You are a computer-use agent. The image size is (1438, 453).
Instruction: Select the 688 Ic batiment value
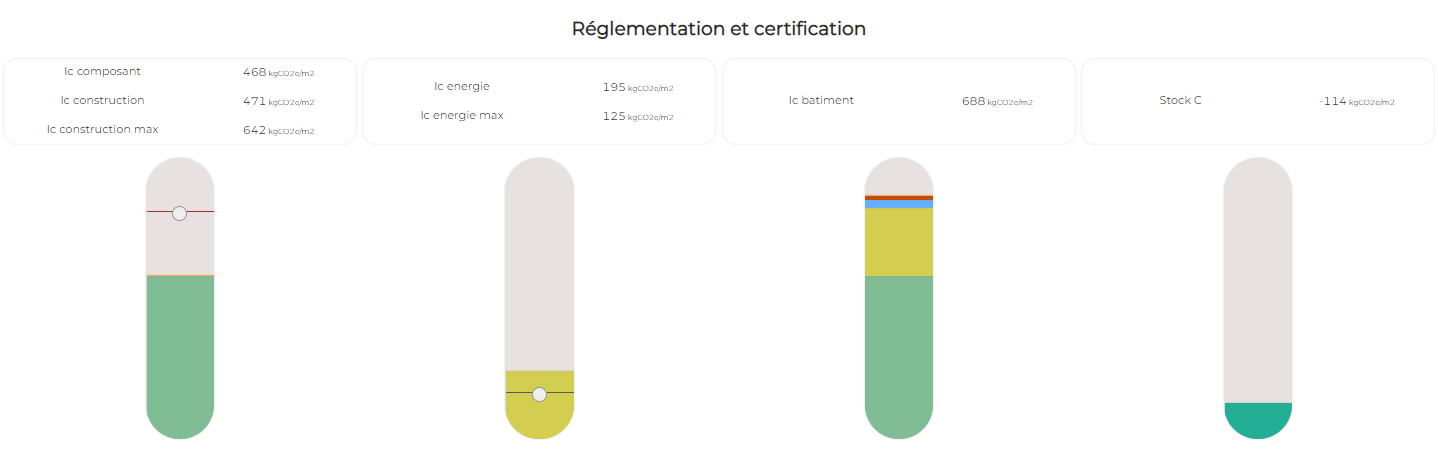[973, 101]
